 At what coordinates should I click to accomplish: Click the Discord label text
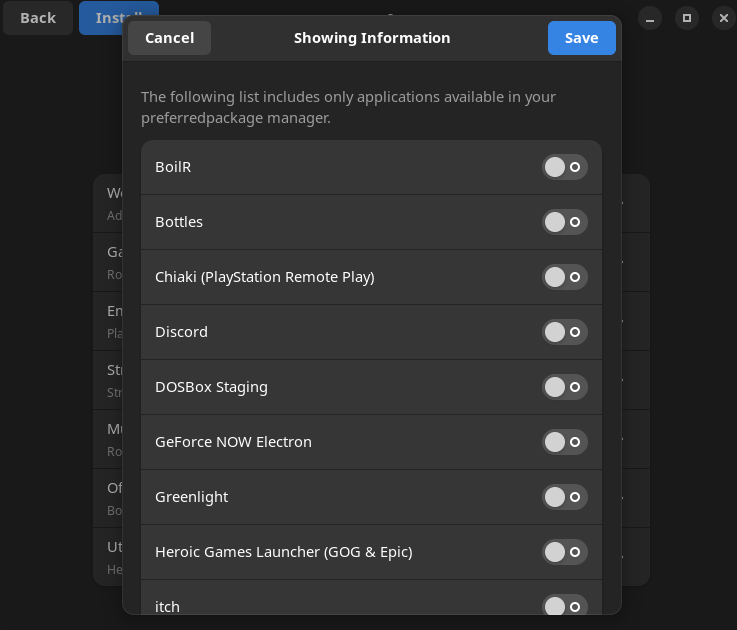[181, 332]
